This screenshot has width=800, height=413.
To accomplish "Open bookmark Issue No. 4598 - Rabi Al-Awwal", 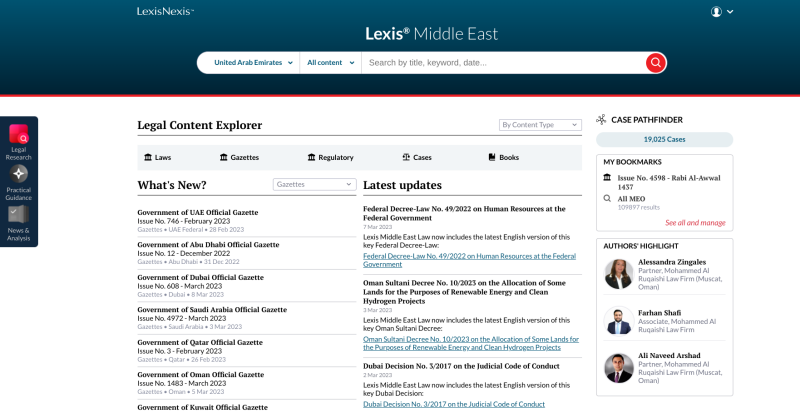I will pyautogui.click(x=669, y=182).
